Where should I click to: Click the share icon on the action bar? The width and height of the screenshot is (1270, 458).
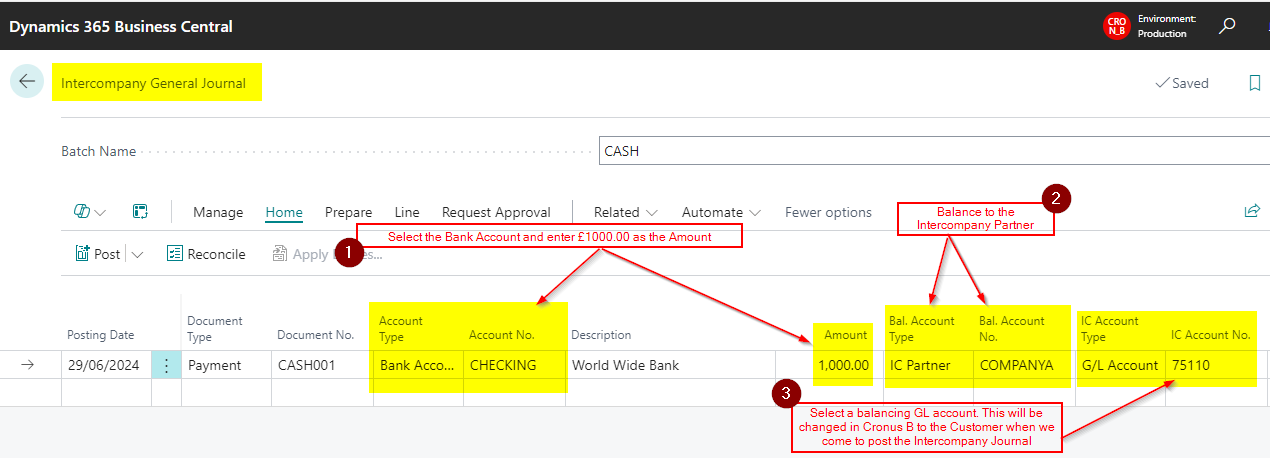click(1251, 211)
